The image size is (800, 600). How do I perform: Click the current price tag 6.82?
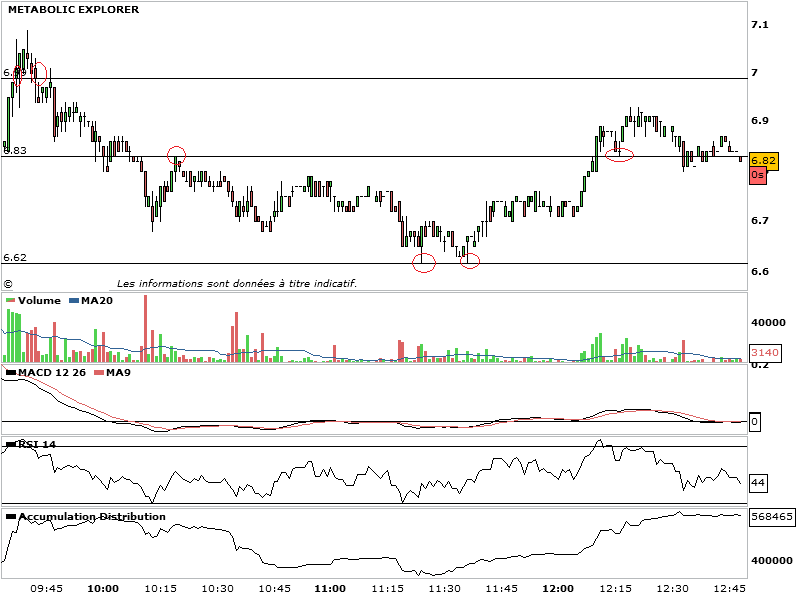[763, 161]
